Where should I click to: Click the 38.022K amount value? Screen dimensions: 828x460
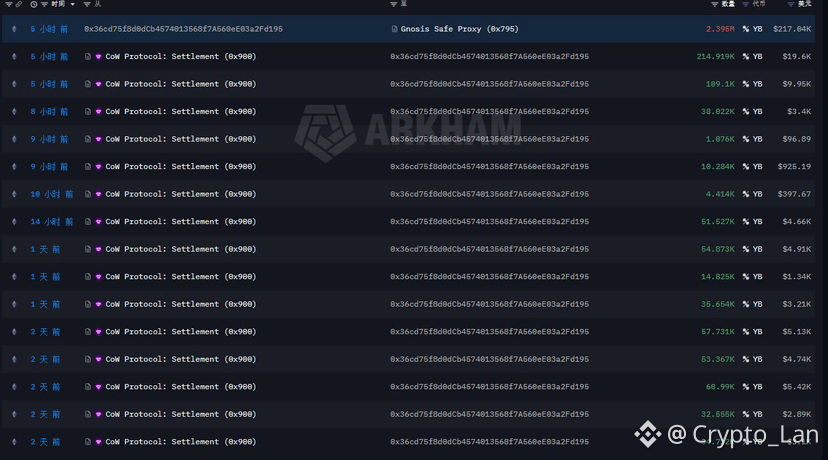click(718, 111)
